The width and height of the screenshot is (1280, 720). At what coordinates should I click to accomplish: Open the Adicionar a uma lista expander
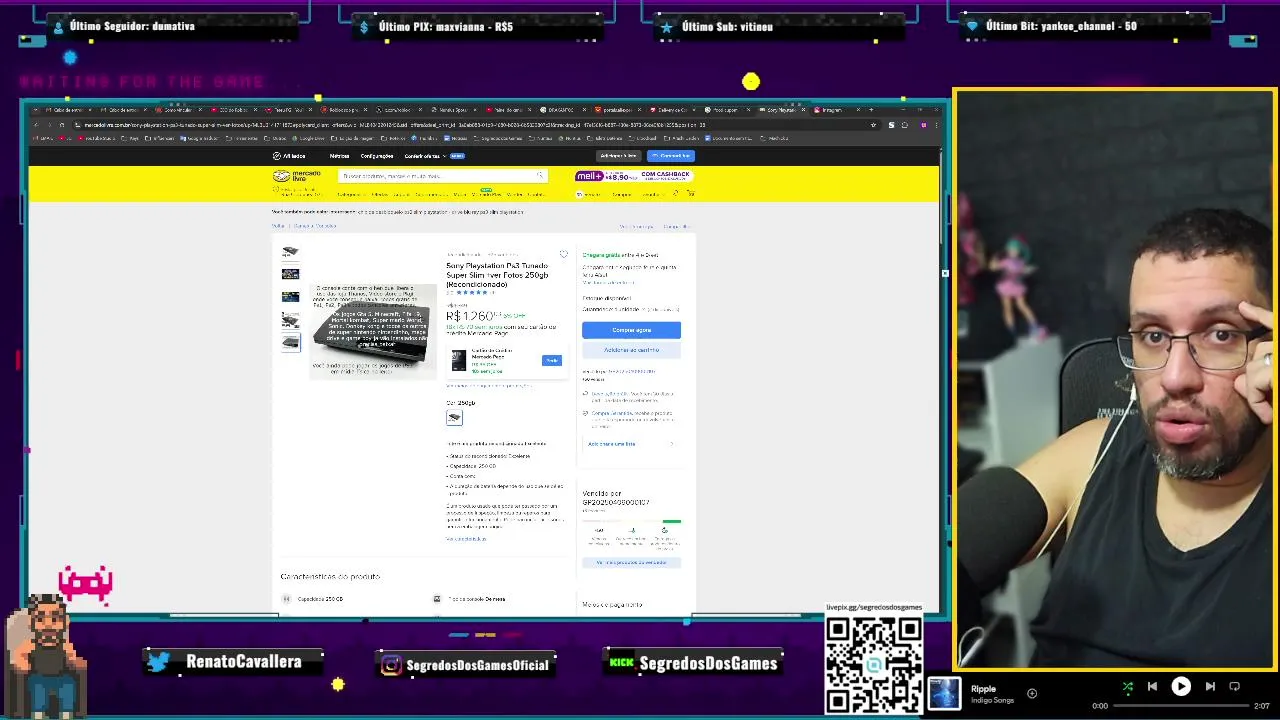631,444
